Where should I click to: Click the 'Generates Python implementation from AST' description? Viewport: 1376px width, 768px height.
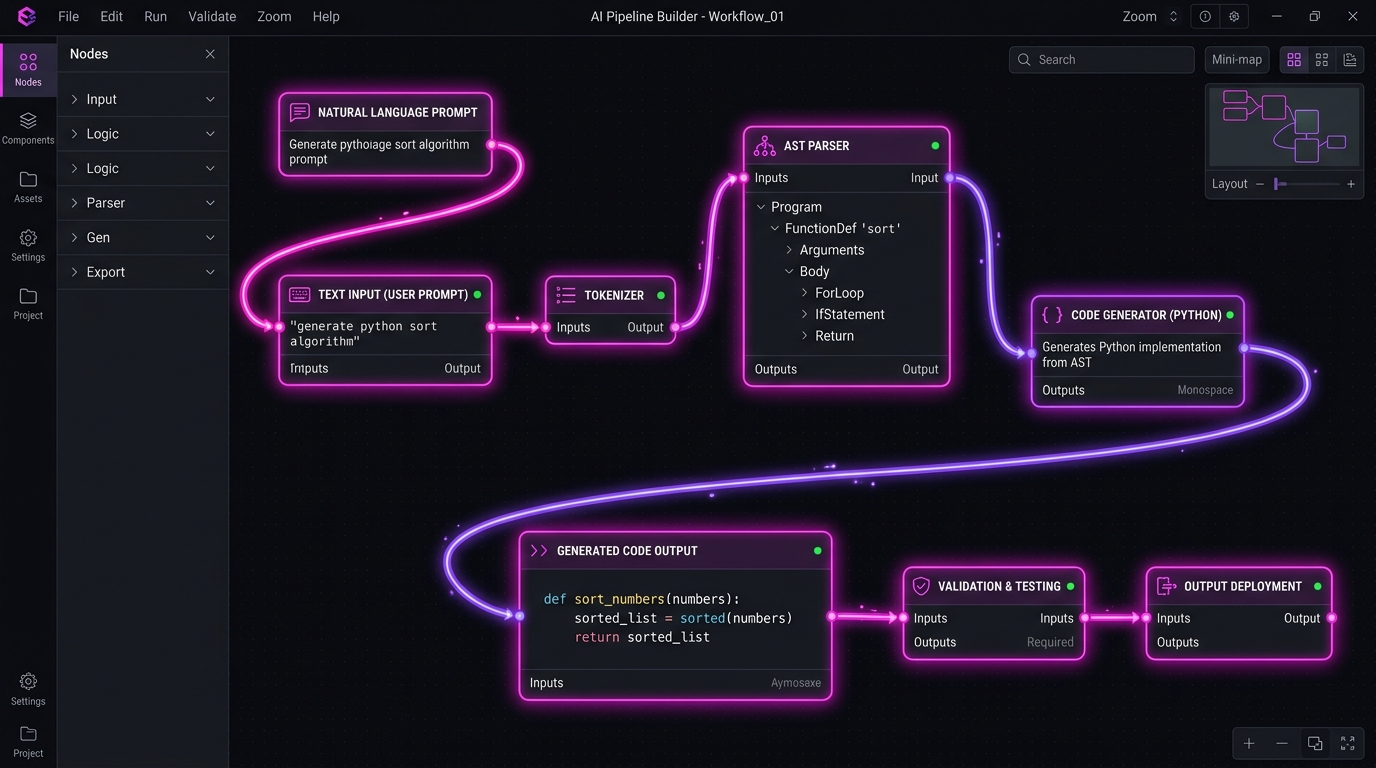coord(1132,355)
